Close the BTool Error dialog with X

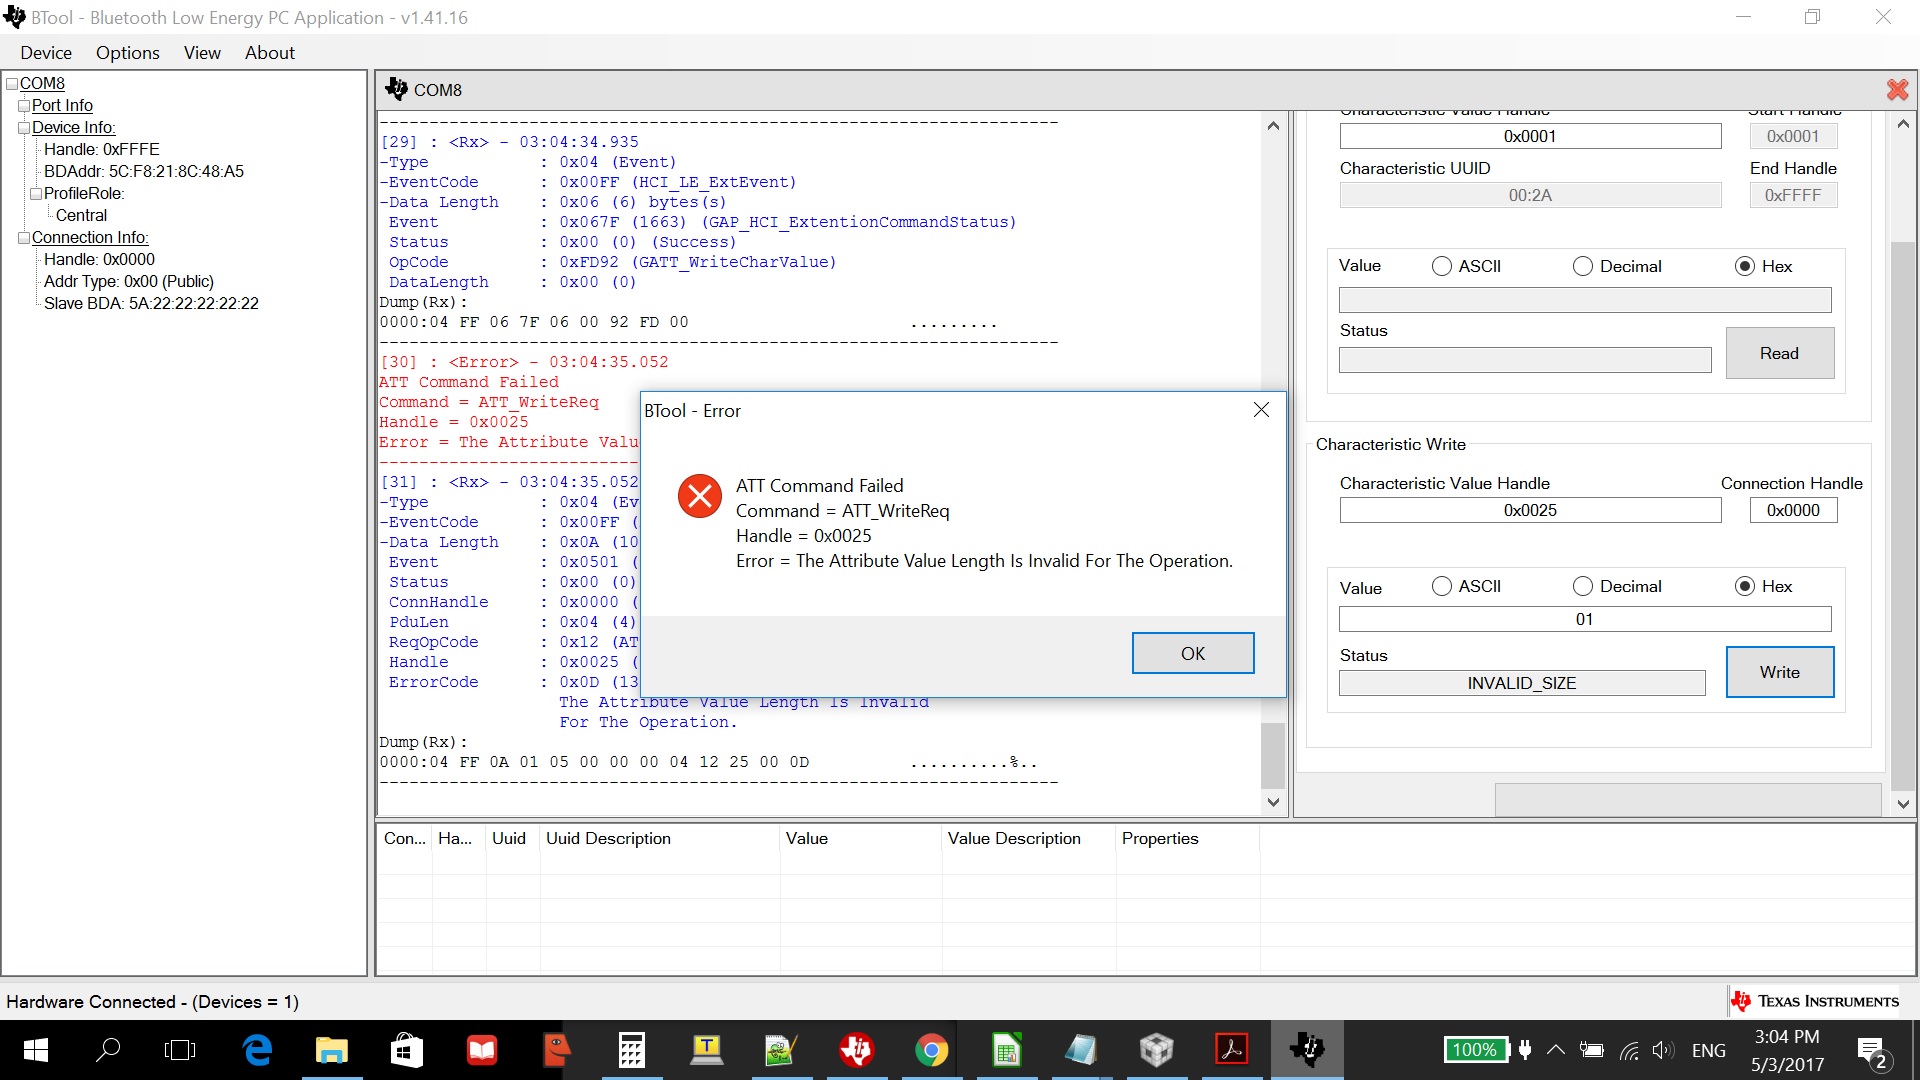click(x=1261, y=410)
